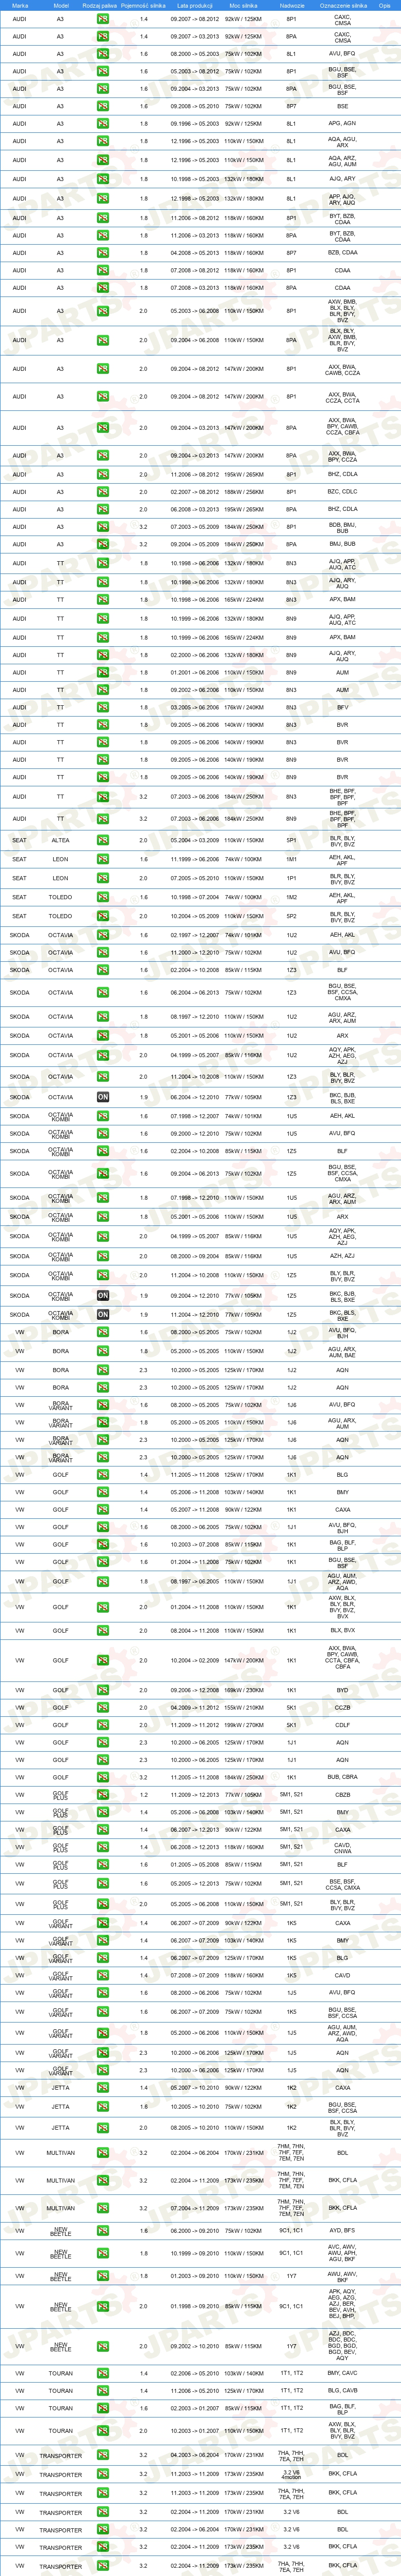Click petrol icon in VW Golf 3.2 row
Screen dimensions: 401x2576
103,1777
